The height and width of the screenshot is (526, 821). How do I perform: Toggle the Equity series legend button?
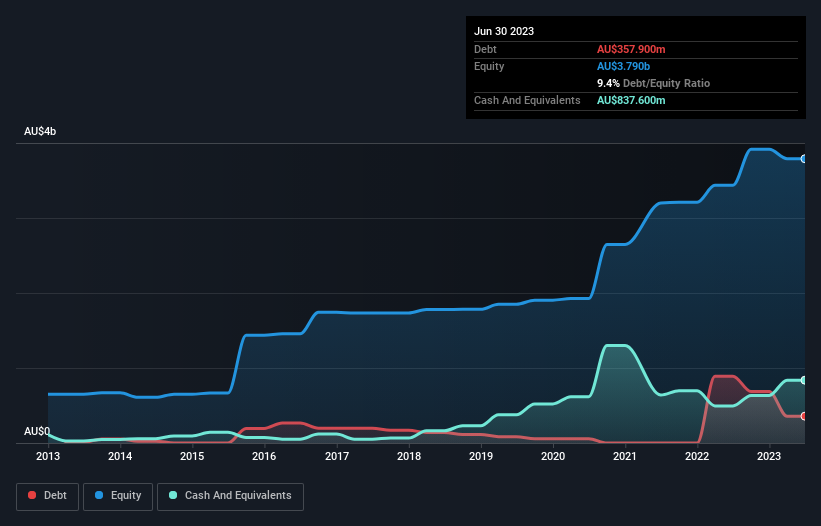point(118,496)
